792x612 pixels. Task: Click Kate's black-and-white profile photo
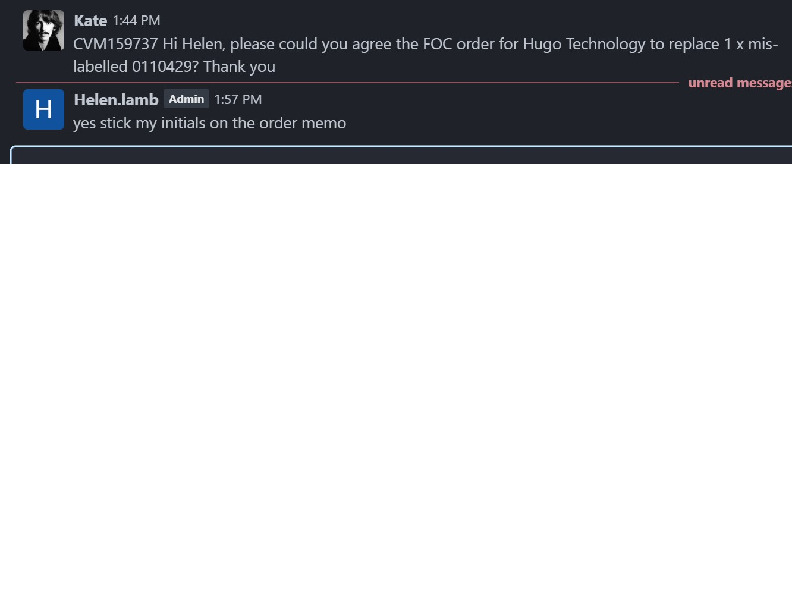pos(43,31)
